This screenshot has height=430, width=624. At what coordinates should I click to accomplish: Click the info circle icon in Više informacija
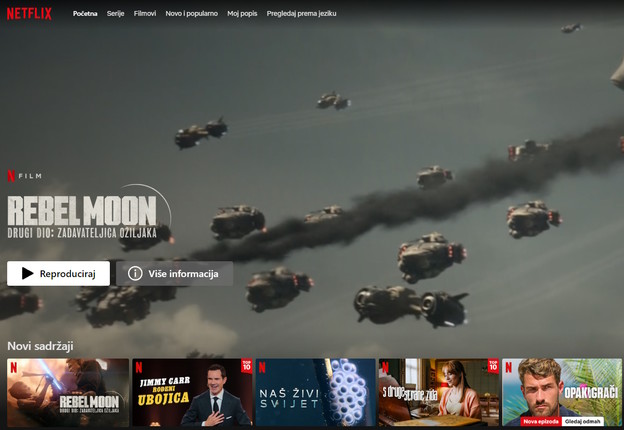tap(135, 274)
